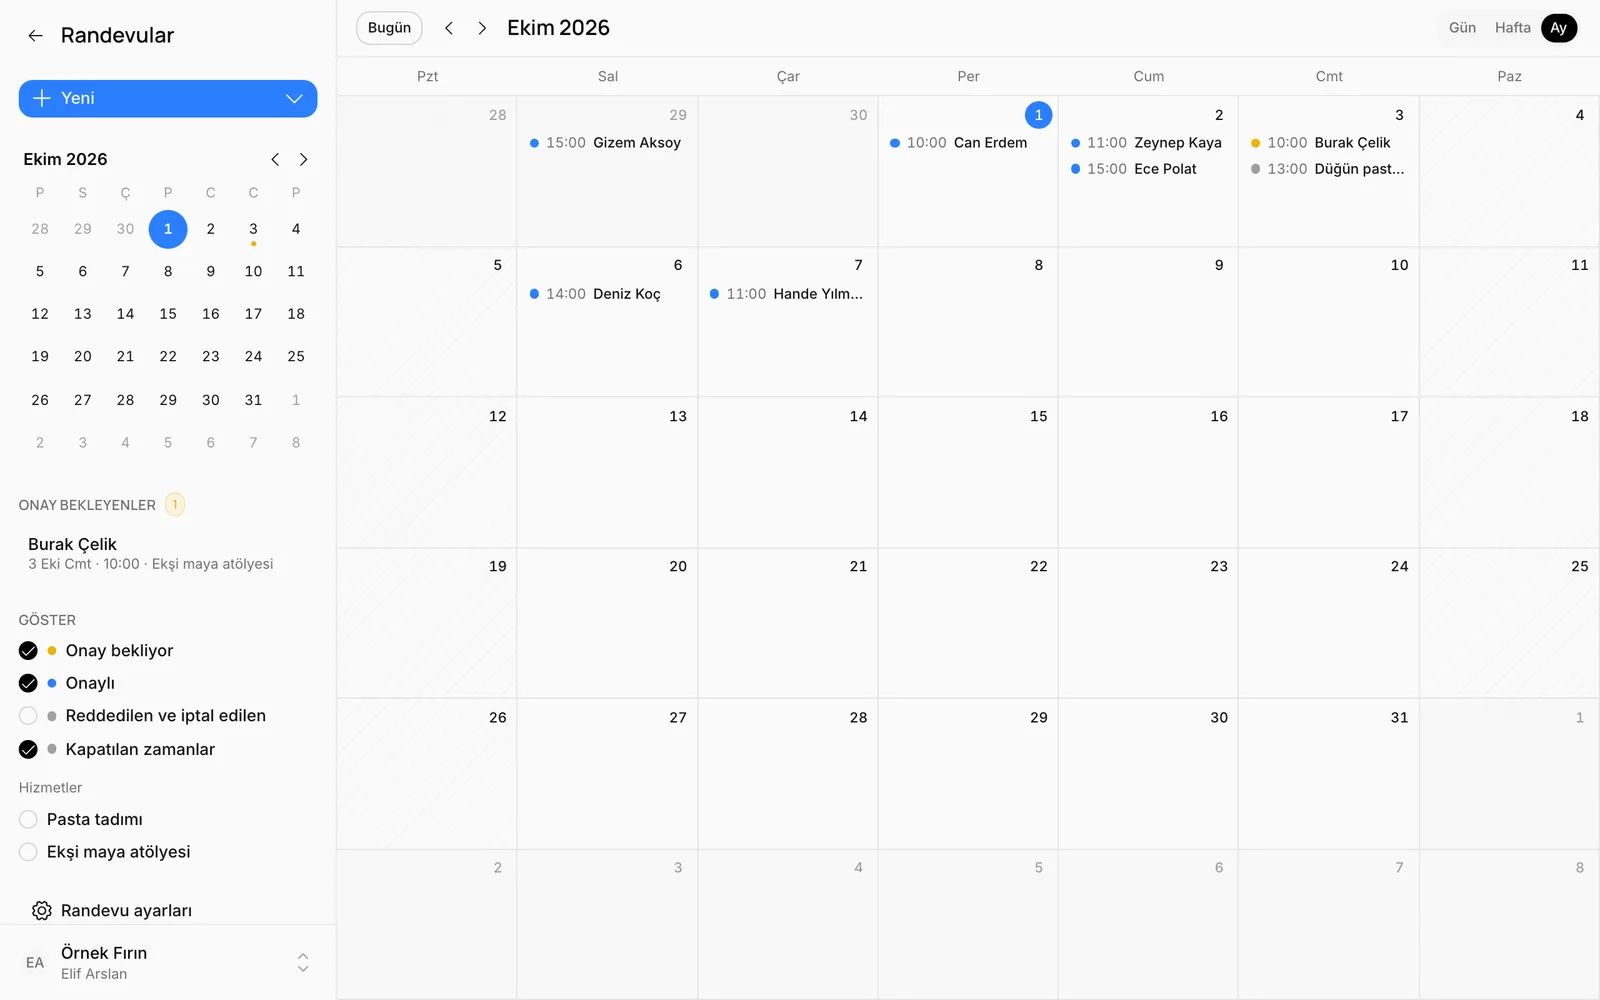Switch to Hafta view
1600x1000 pixels.
pyautogui.click(x=1512, y=28)
